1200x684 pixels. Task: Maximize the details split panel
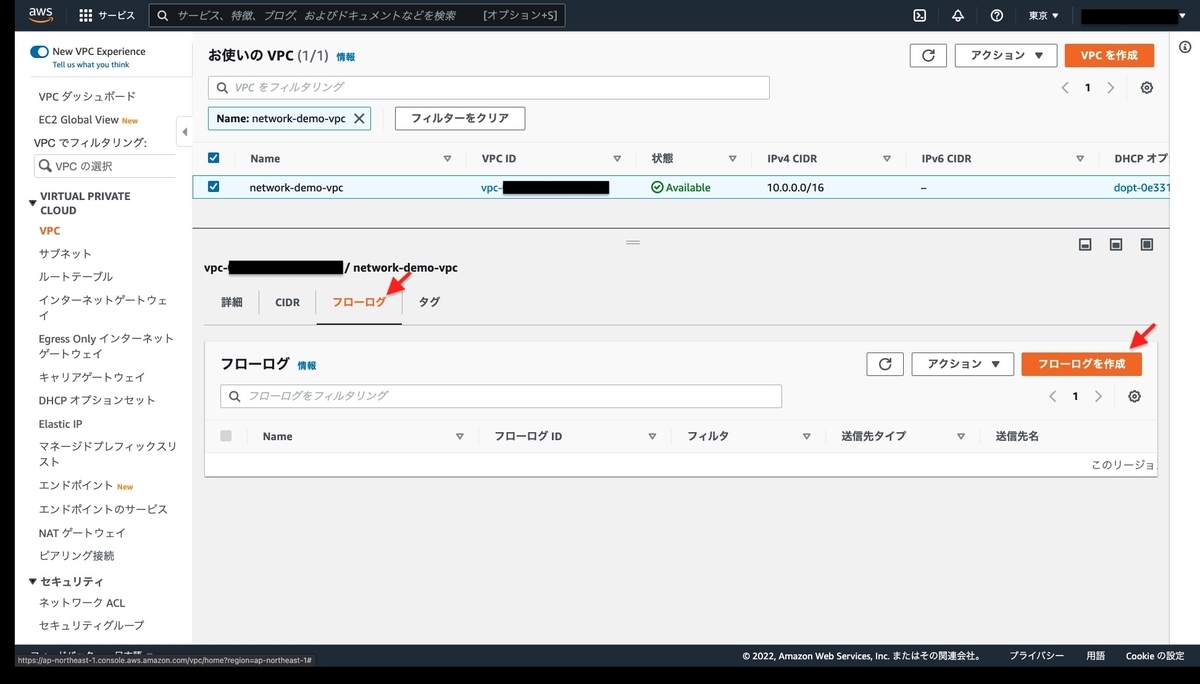[x=1147, y=245]
